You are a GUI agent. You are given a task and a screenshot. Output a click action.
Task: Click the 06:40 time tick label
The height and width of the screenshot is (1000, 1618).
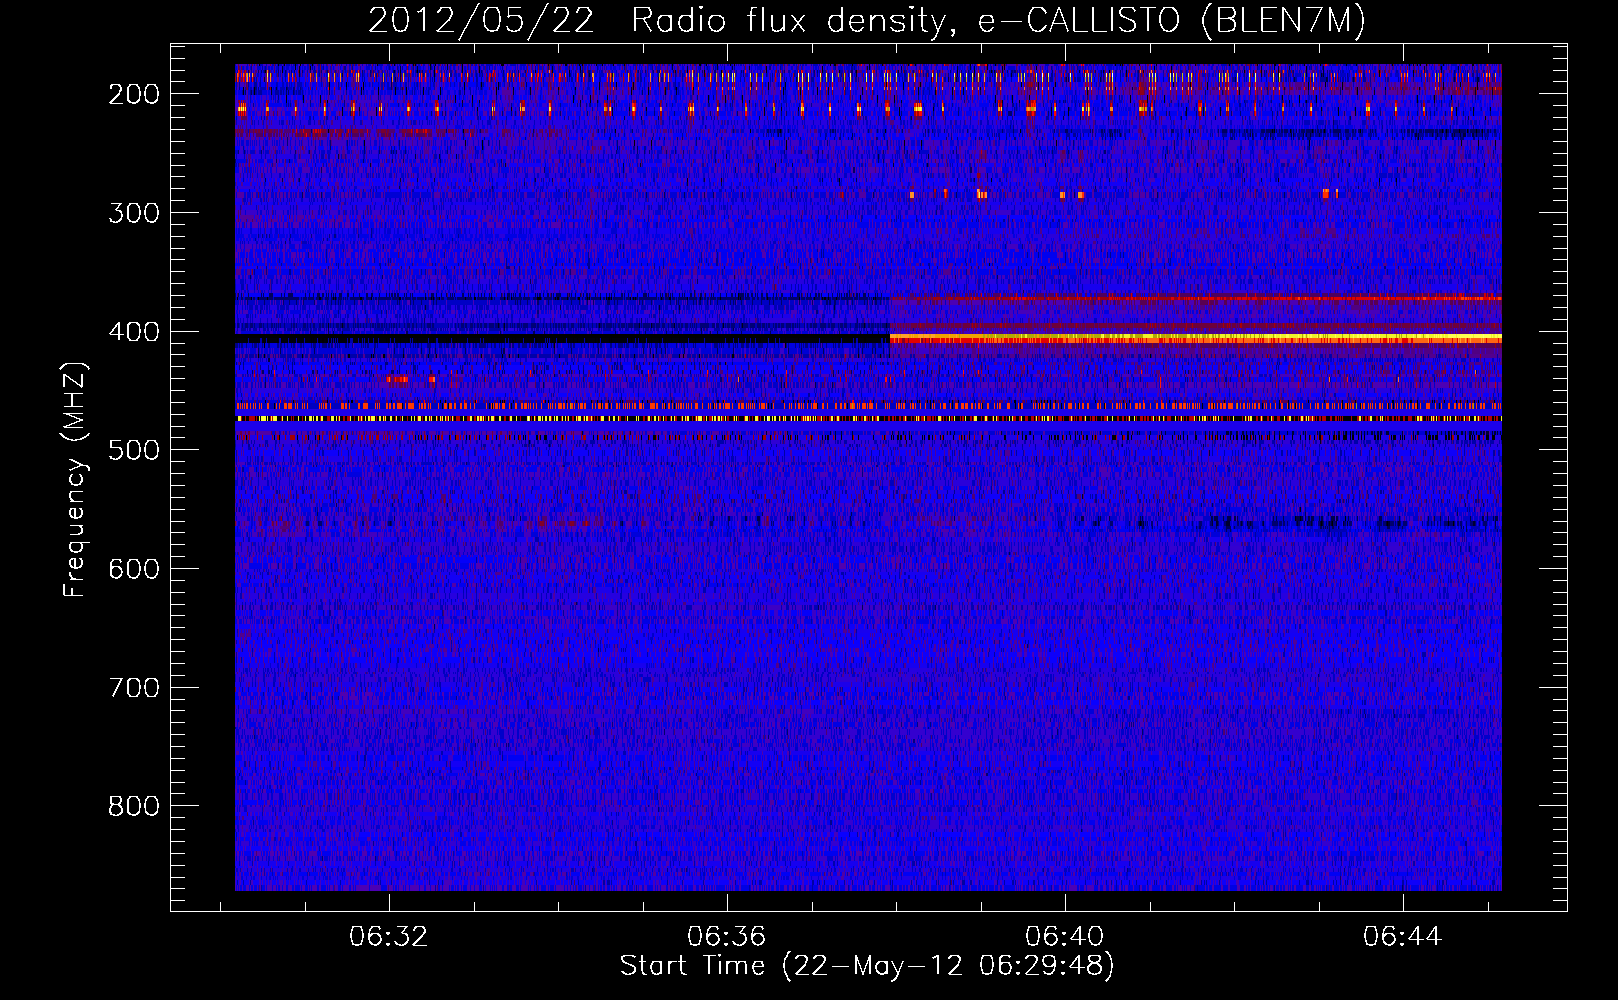pyautogui.click(x=1065, y=936)
